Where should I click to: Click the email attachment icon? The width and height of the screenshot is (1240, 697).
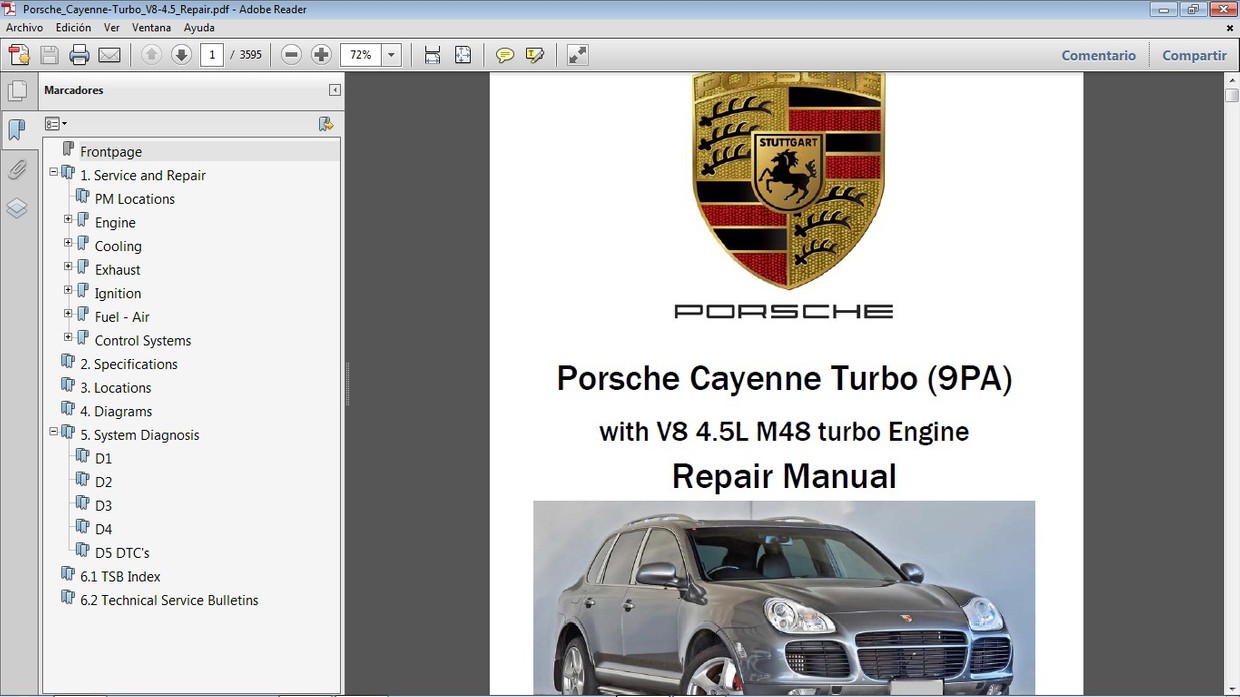(x=108, y=54)
